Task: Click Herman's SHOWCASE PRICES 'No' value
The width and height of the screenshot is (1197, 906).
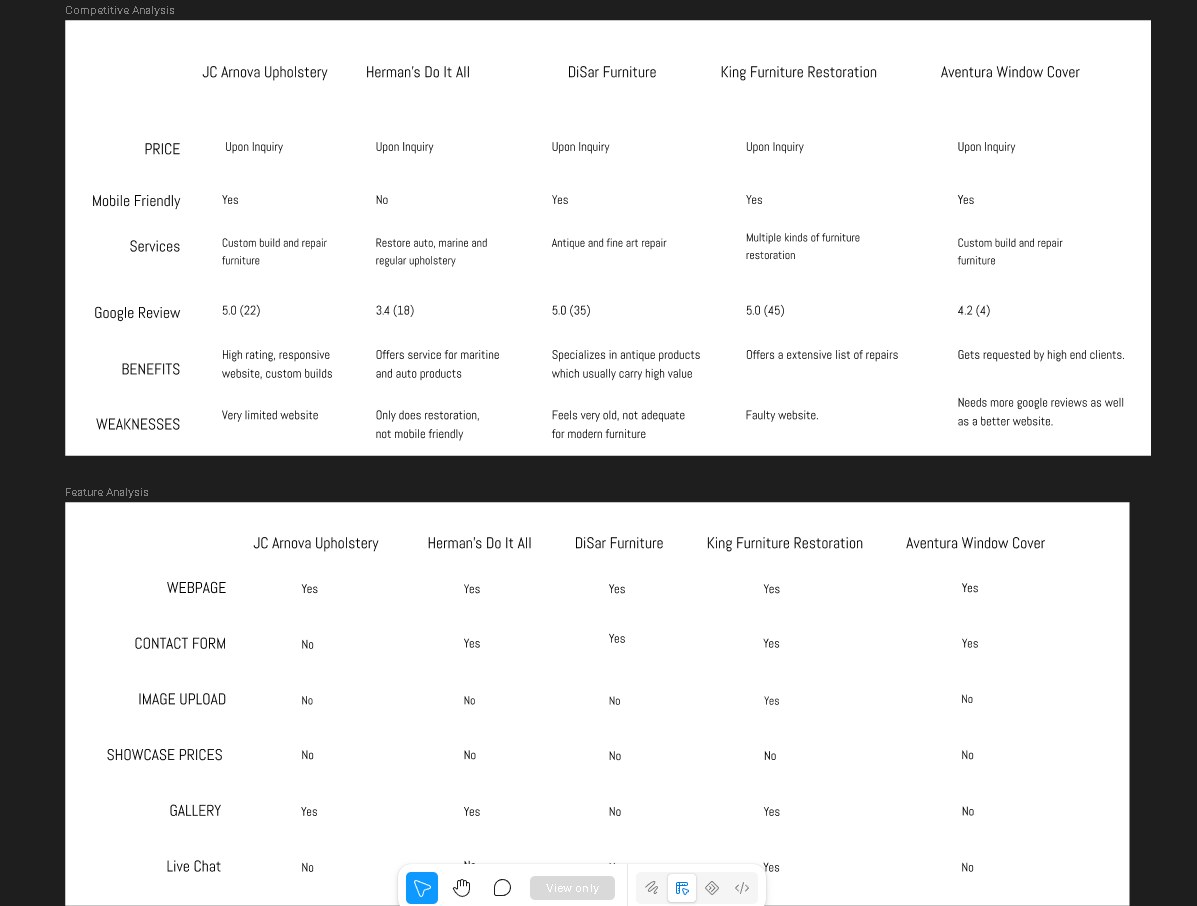Action: pos(469,756)
